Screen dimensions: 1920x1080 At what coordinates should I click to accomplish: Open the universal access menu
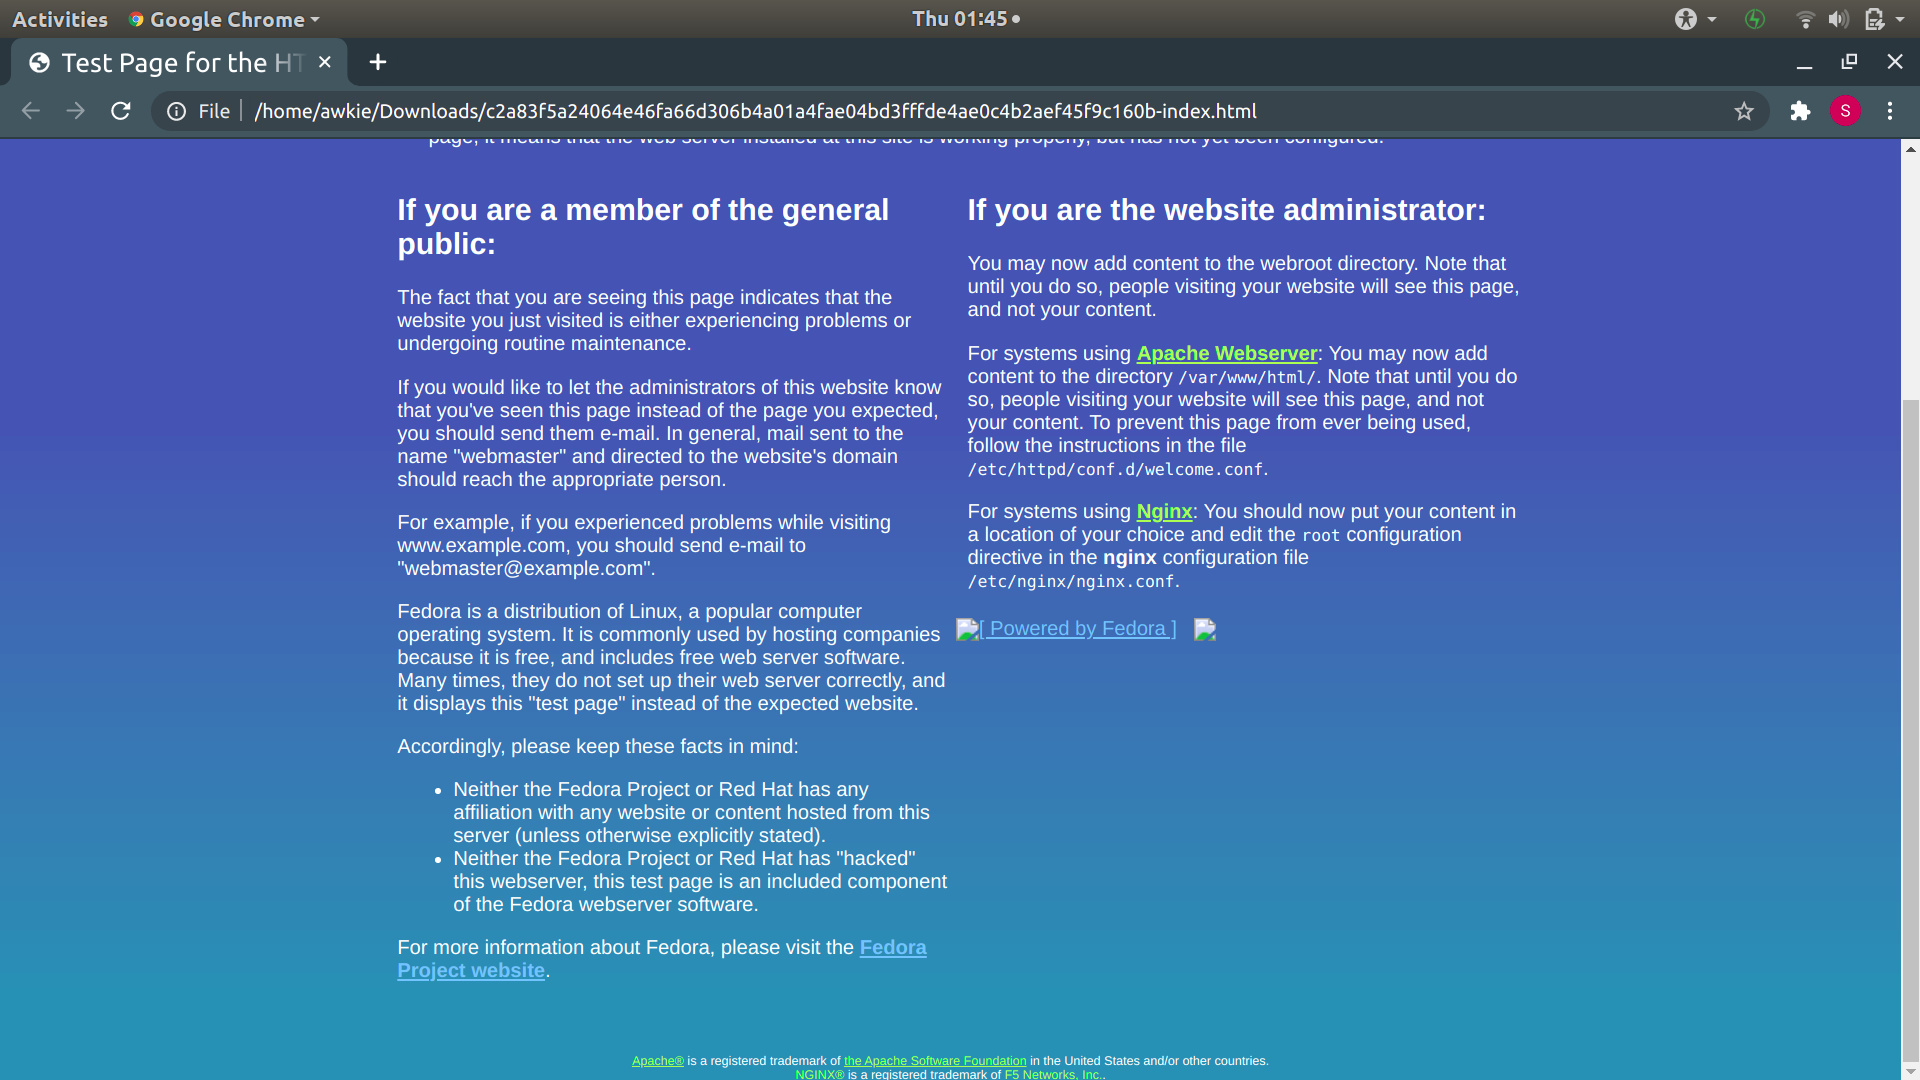[1695, 19]
